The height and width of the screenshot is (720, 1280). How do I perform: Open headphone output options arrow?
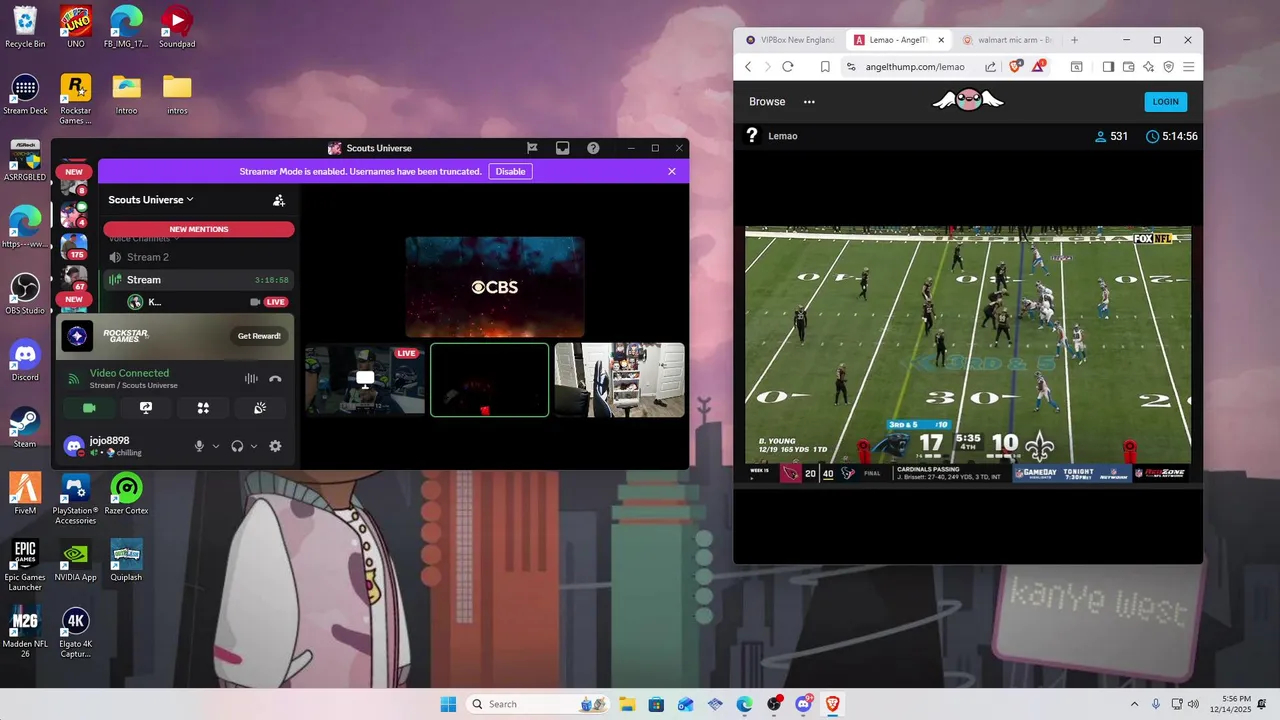pos(254,446)
